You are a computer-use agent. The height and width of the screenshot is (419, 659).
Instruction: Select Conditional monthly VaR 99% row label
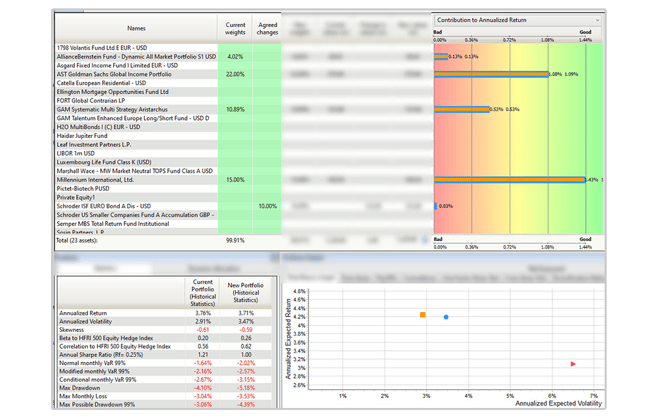pyautogui.click(x=98, y=380)
